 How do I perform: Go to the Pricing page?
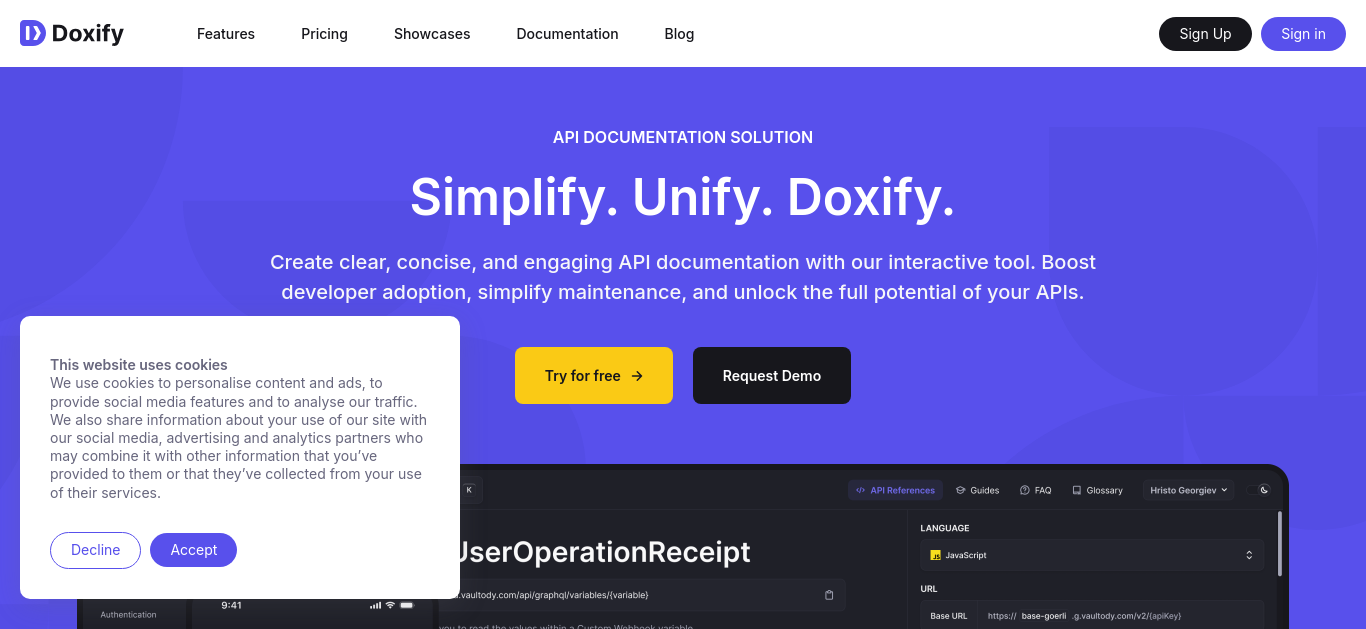click(324, 34)
